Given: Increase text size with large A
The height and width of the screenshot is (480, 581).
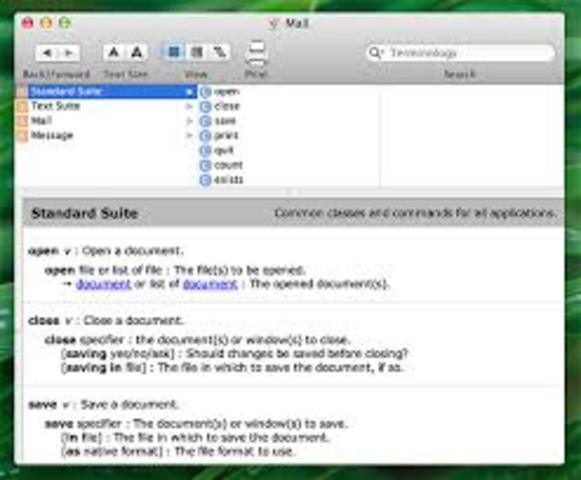Looking at the screenshot, I should click(x=137, y=53).
